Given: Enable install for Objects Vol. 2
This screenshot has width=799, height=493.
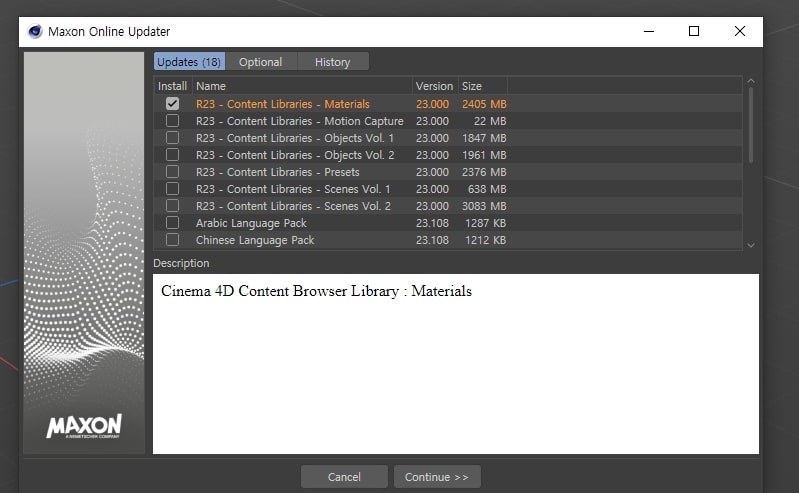Looking at the screenshot, I should pyautogui.click(x=172, y=154).
